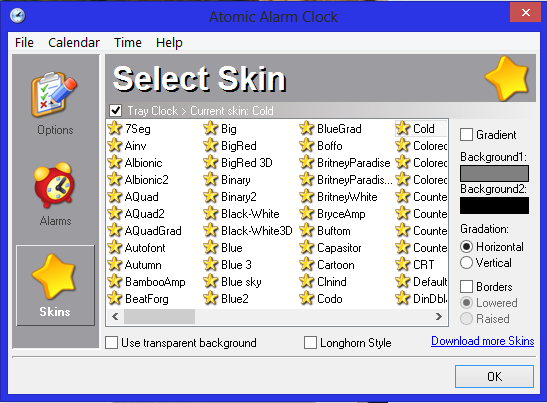Select the AQuad2 skin name

144,214
